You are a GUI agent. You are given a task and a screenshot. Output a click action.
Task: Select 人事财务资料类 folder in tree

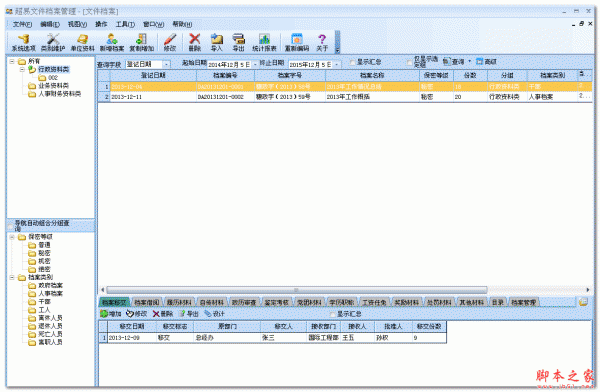click(59, 94)
